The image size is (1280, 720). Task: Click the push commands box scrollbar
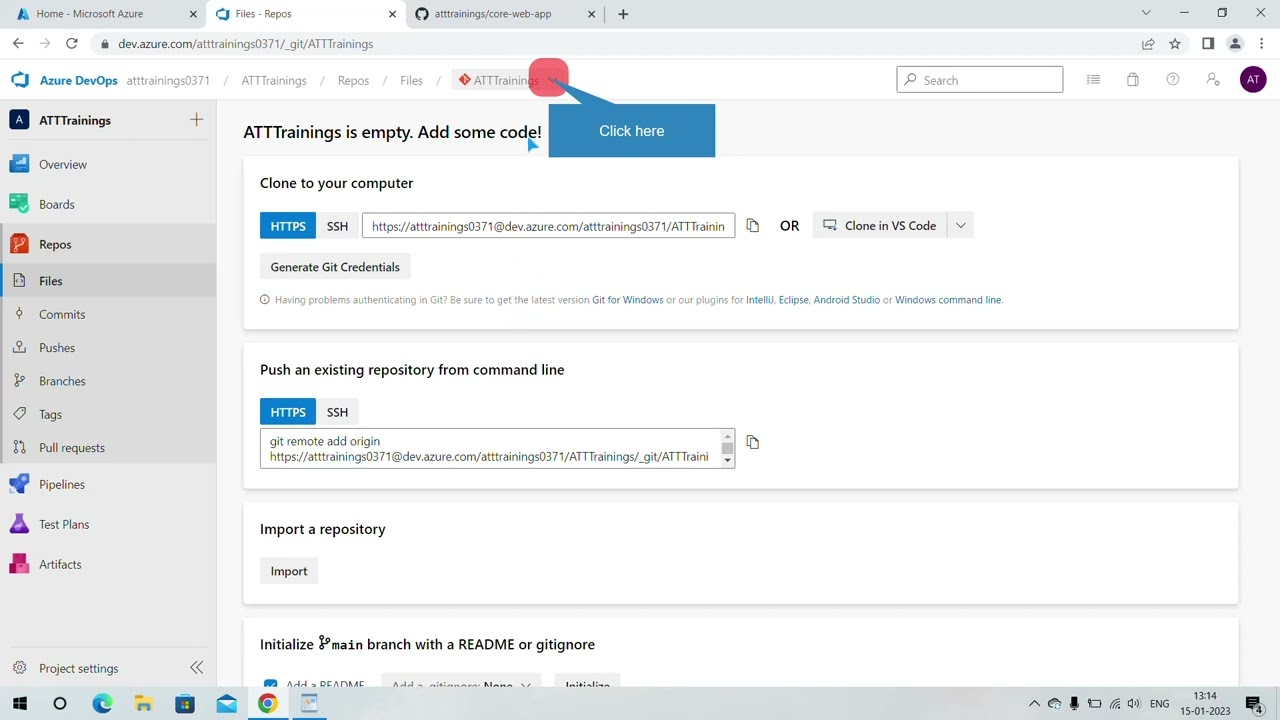(727, 449)
